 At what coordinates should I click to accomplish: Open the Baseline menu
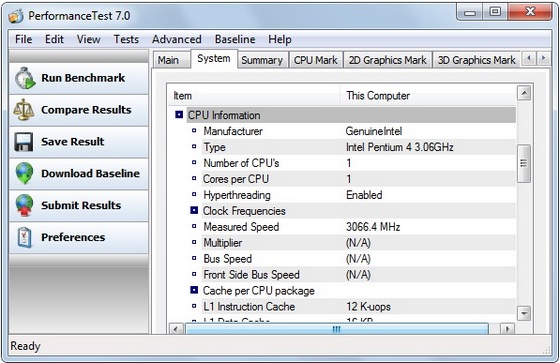click(235, 39)
